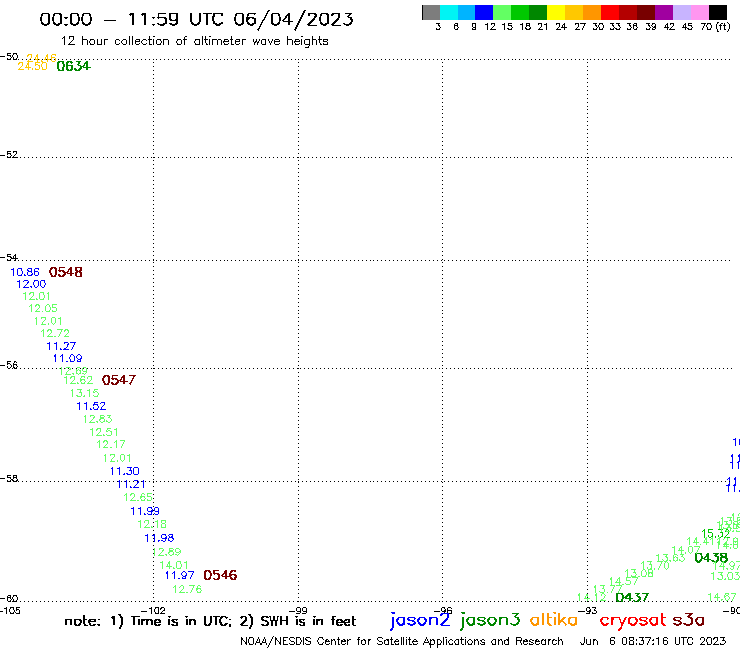
Task: Click the latitude axis label '-54'
Action: [x=9, y=258]
